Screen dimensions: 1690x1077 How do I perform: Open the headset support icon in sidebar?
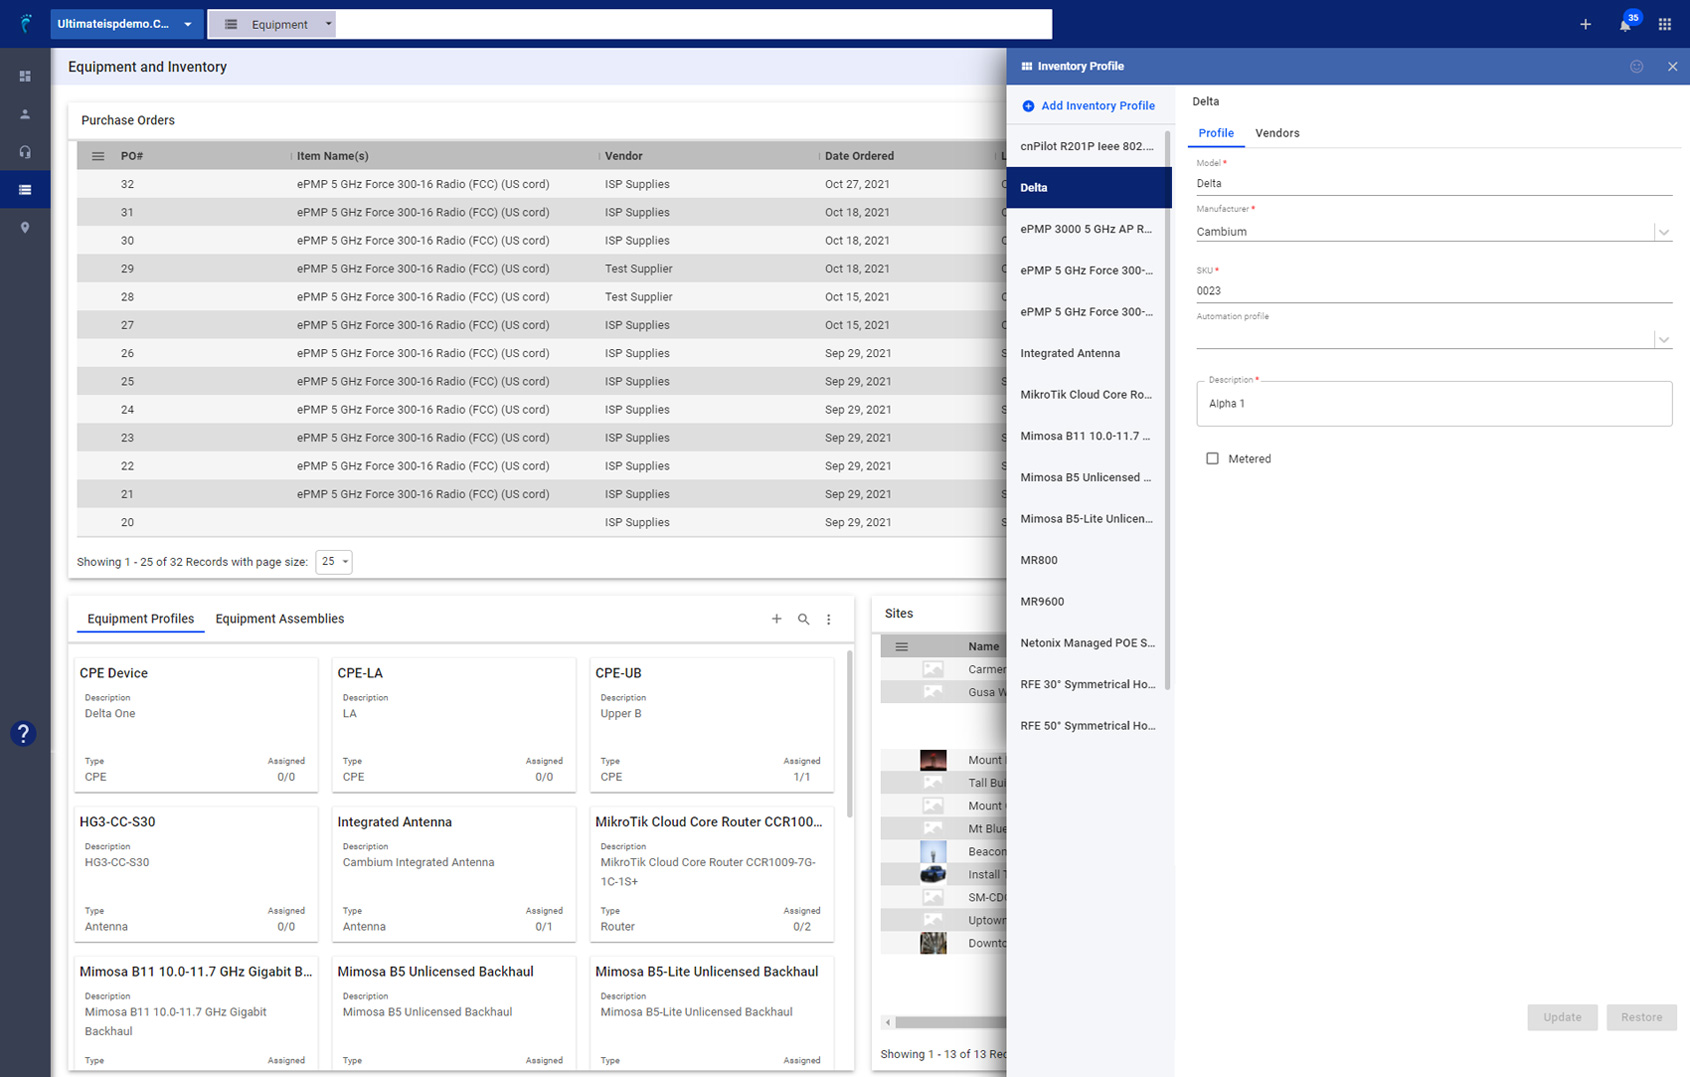pyautogui.click(x=24, y=152)
